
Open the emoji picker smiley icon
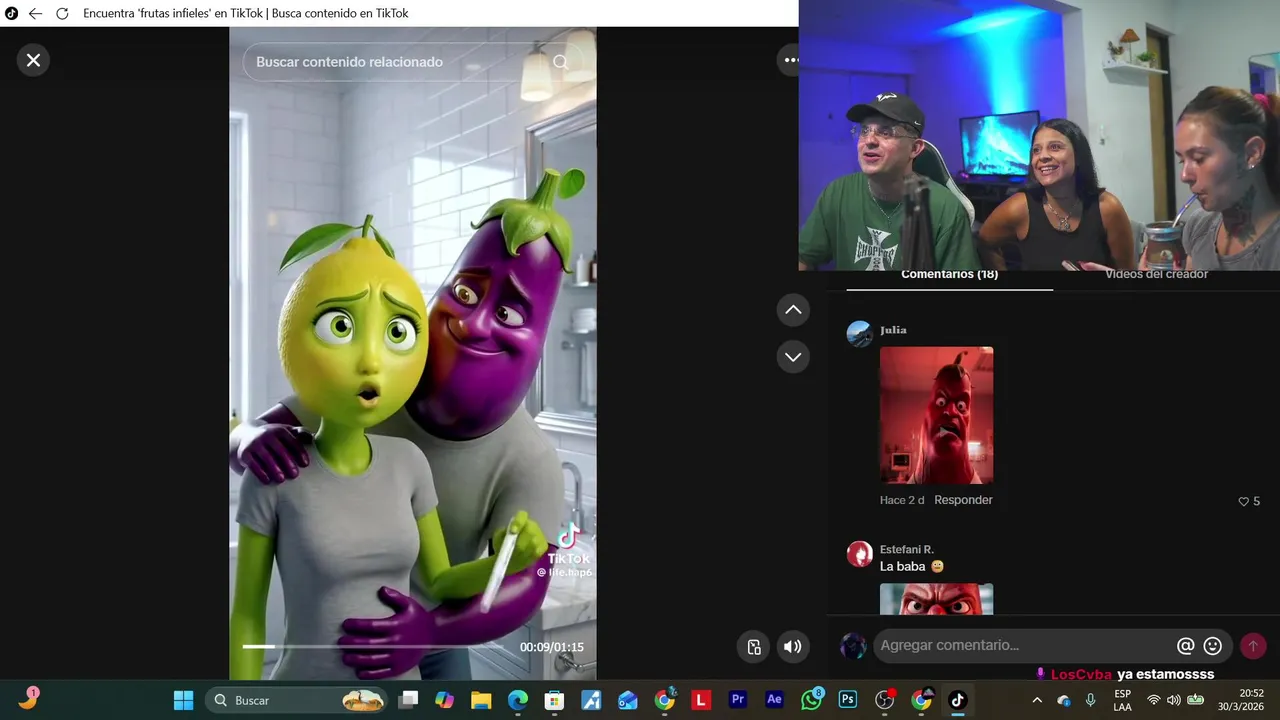point(1213,646)
